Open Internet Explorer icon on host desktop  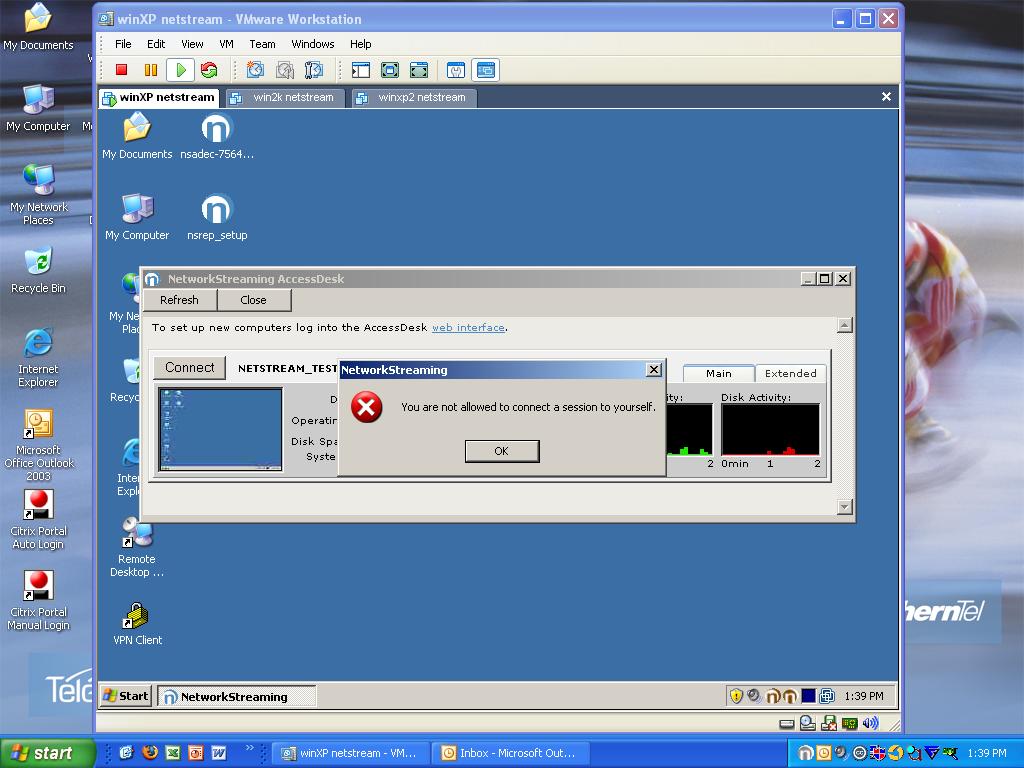pyautogui.click(x=38, y=358)
